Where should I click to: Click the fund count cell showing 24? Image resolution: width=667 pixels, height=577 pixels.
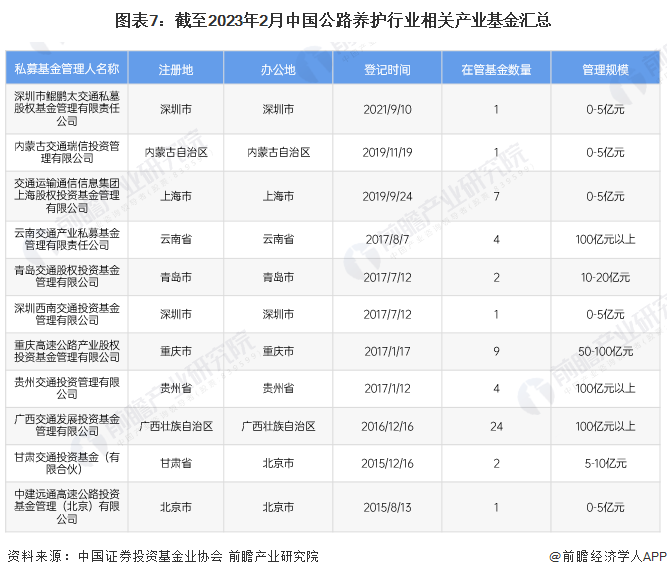pyautogui.click(x=496, y=426)
